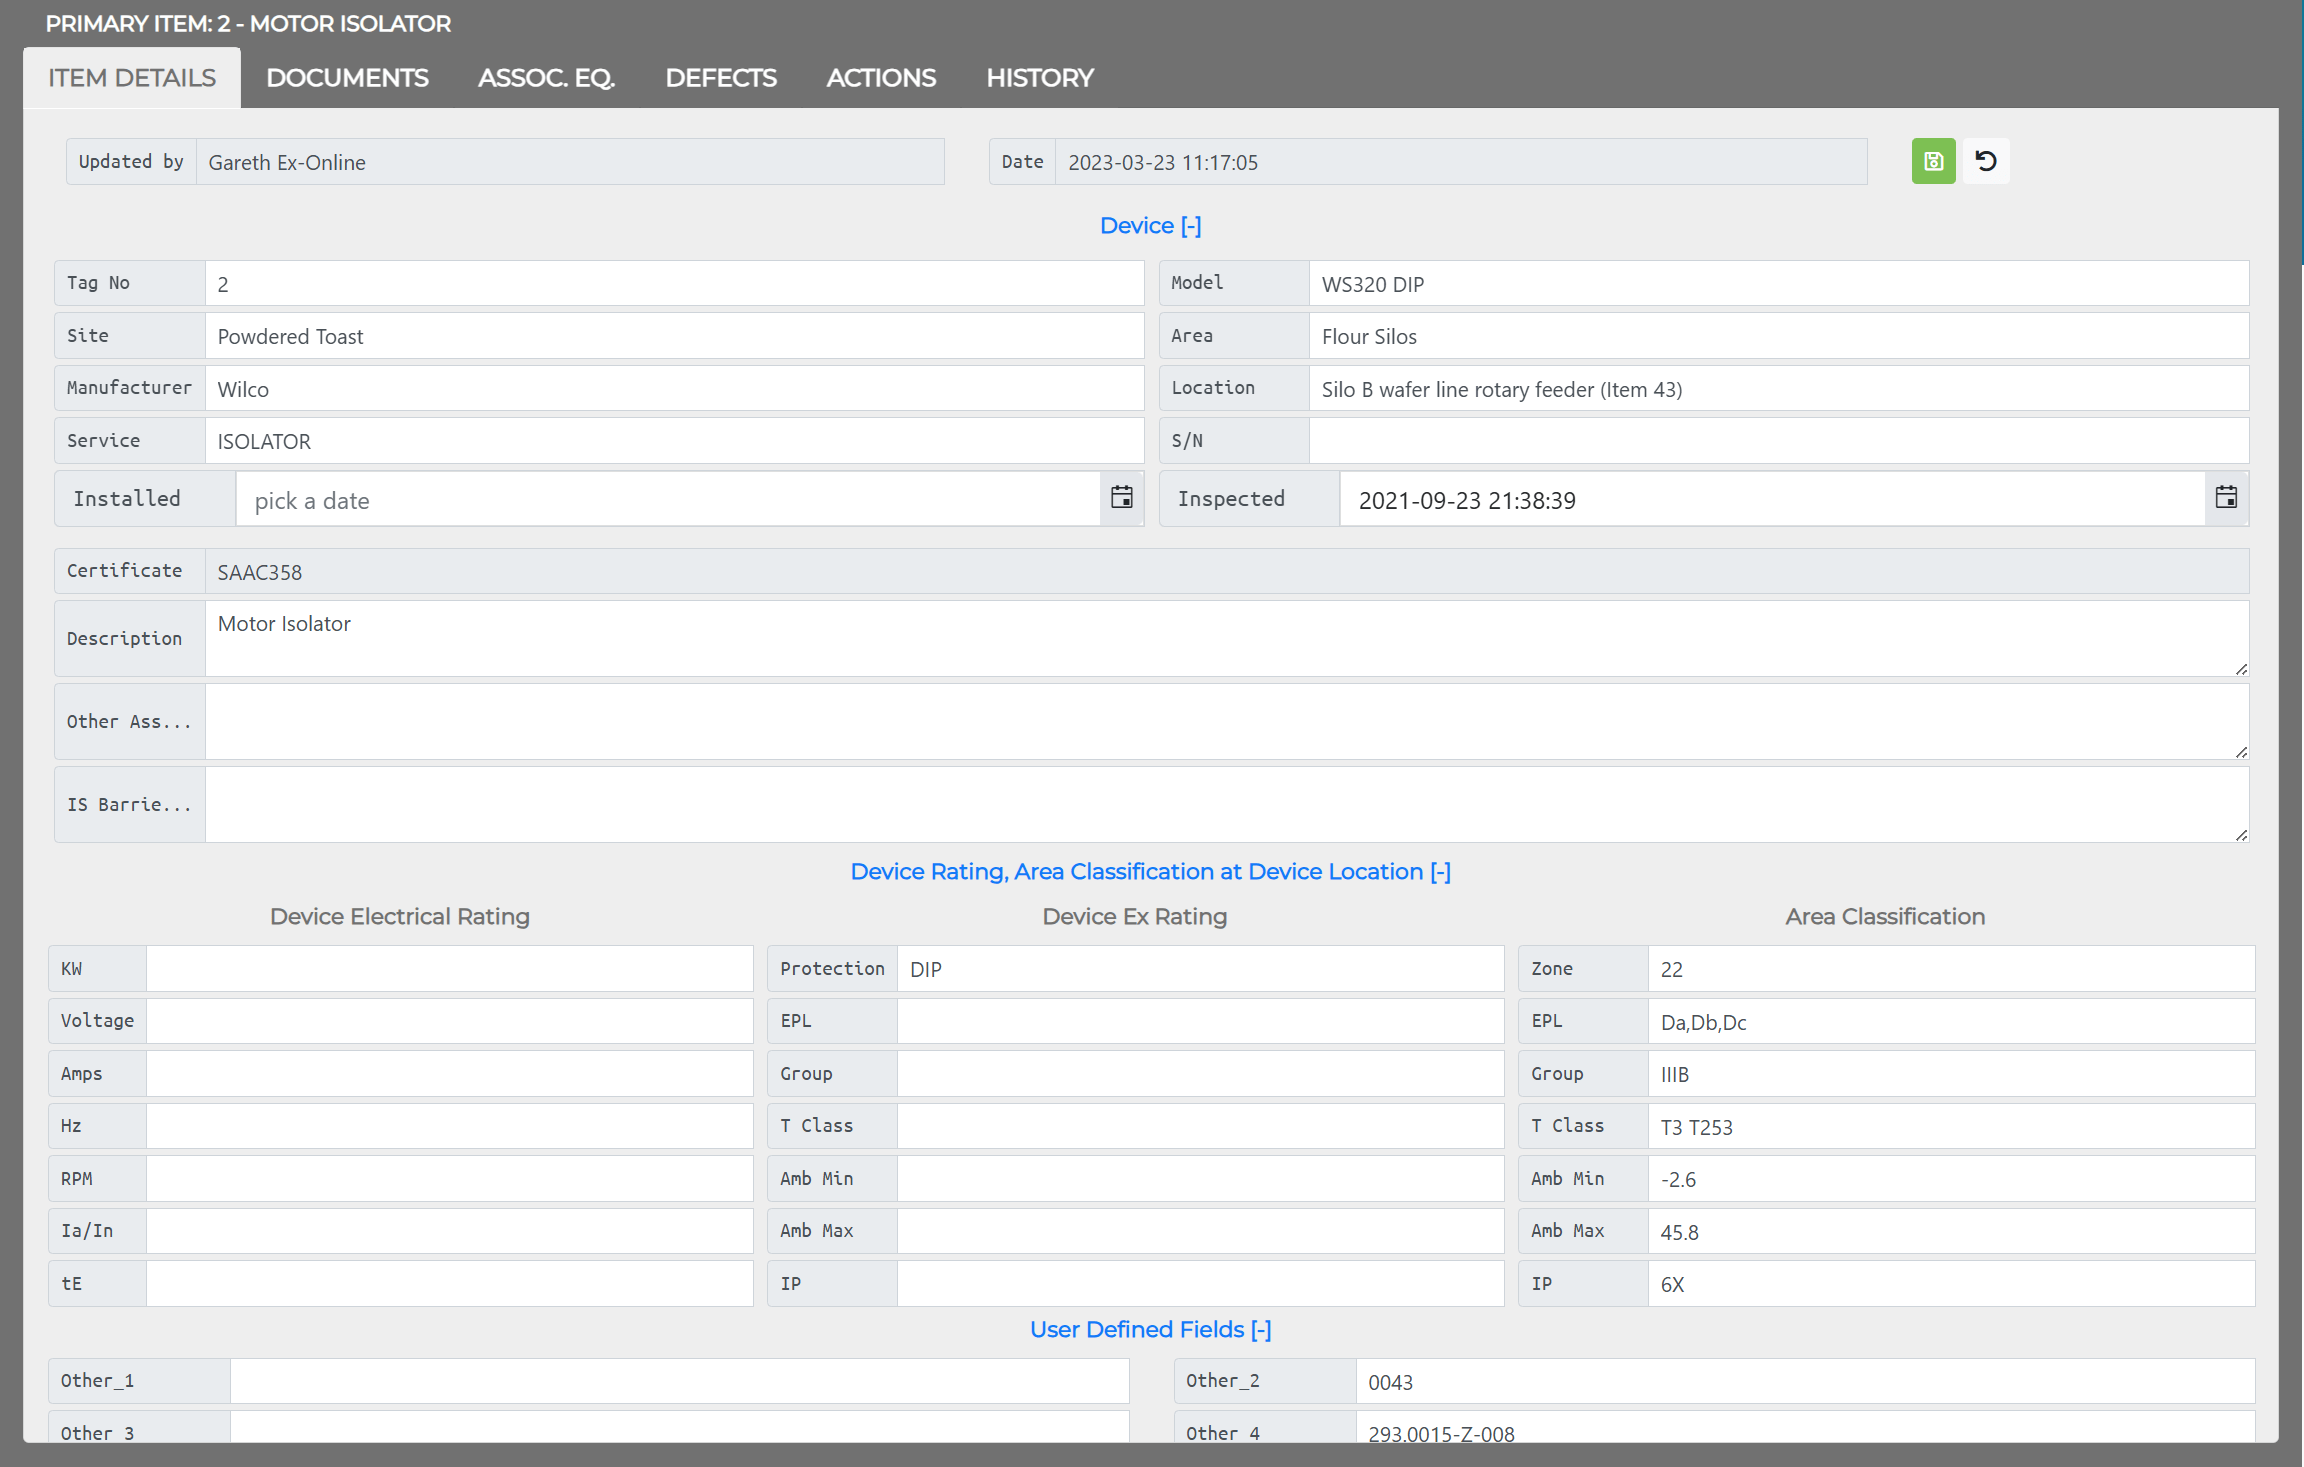Open the Inspected date calendar icon

(x=2226, y=498)
